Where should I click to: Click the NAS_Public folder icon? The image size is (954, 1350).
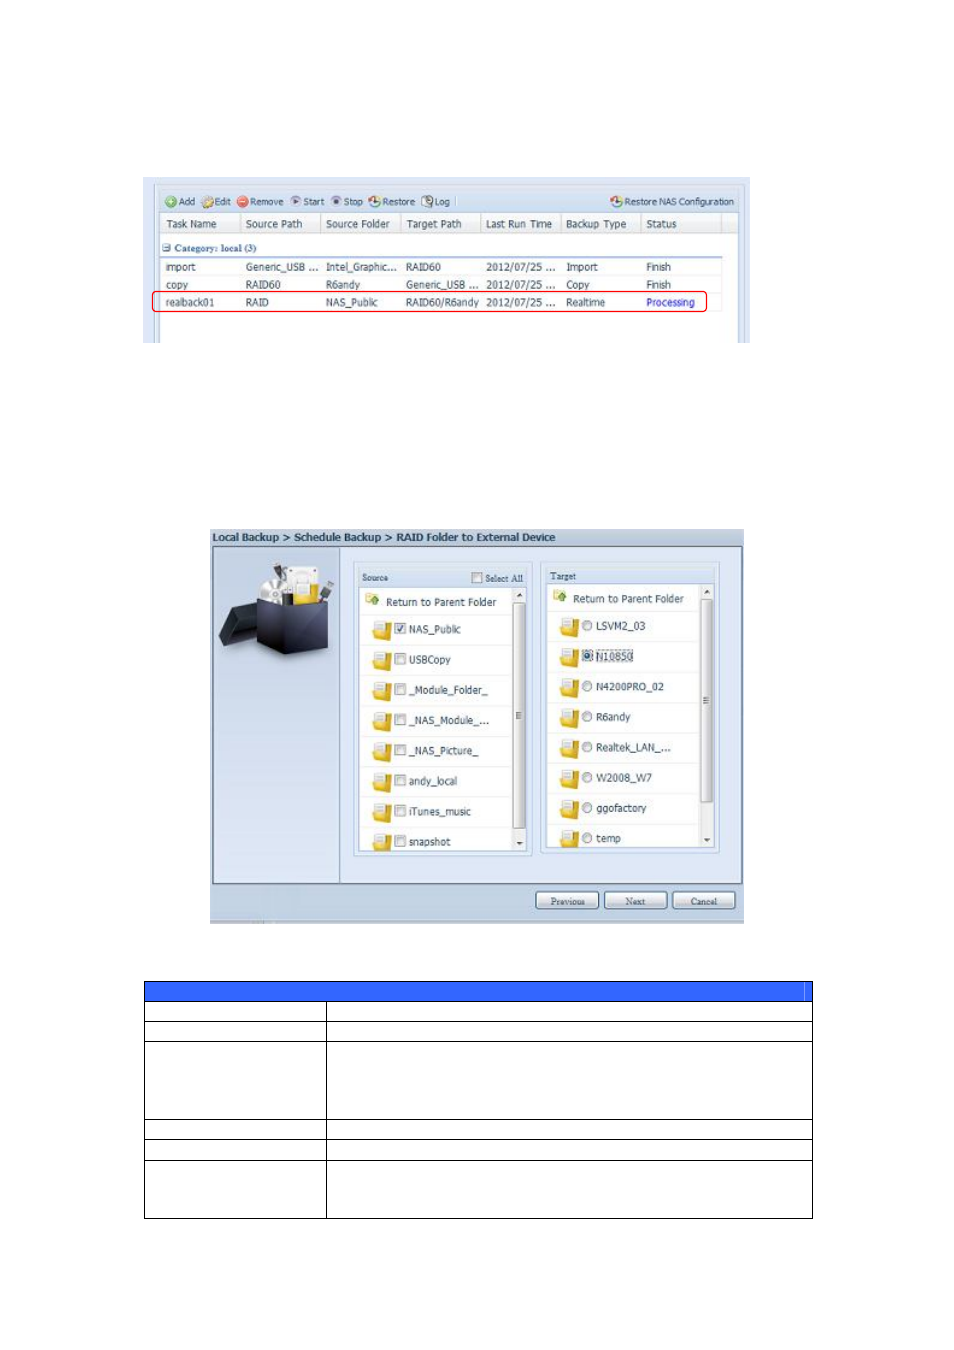tap(381, 630)
